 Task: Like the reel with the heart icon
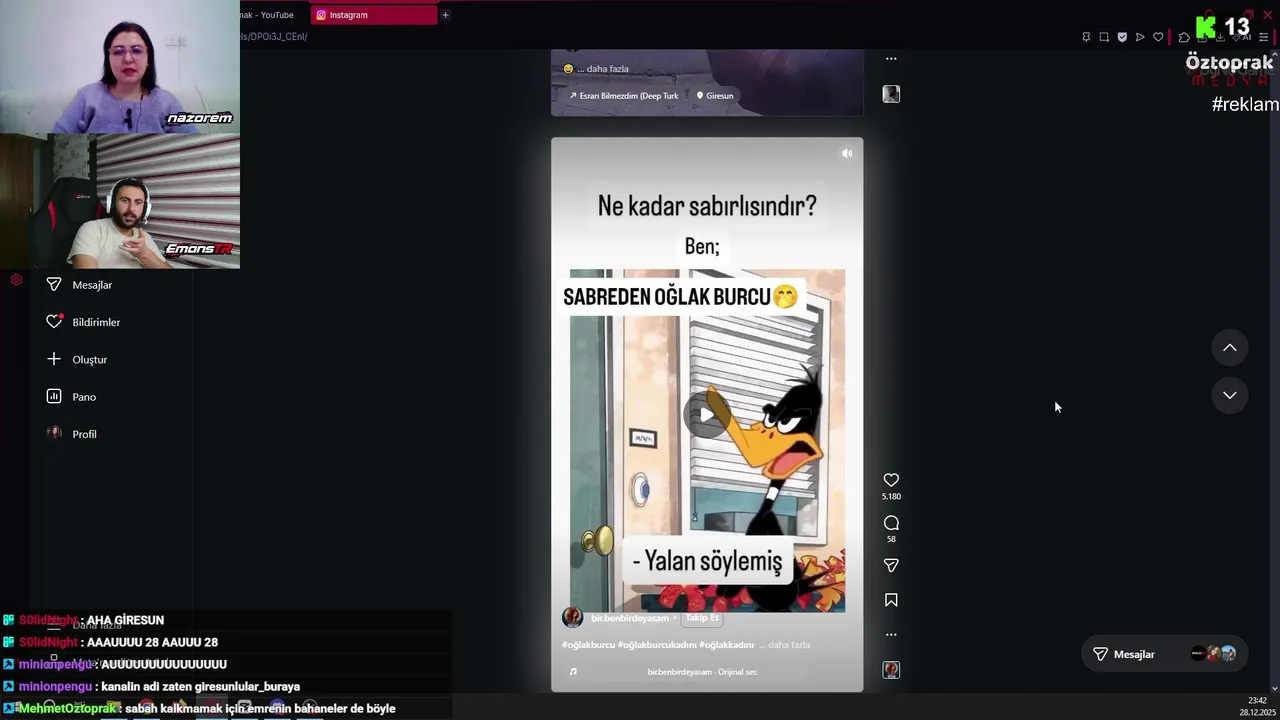click(x=891, y=480)
